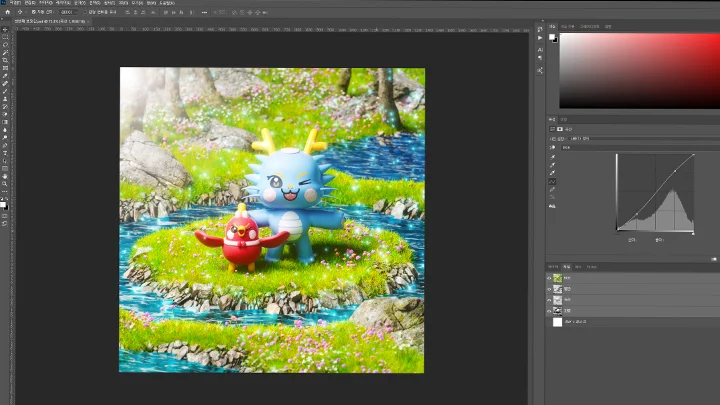Open the Image menu
Image resolution: width=720 pixels, height=405 pixels.
pos(45,3)
